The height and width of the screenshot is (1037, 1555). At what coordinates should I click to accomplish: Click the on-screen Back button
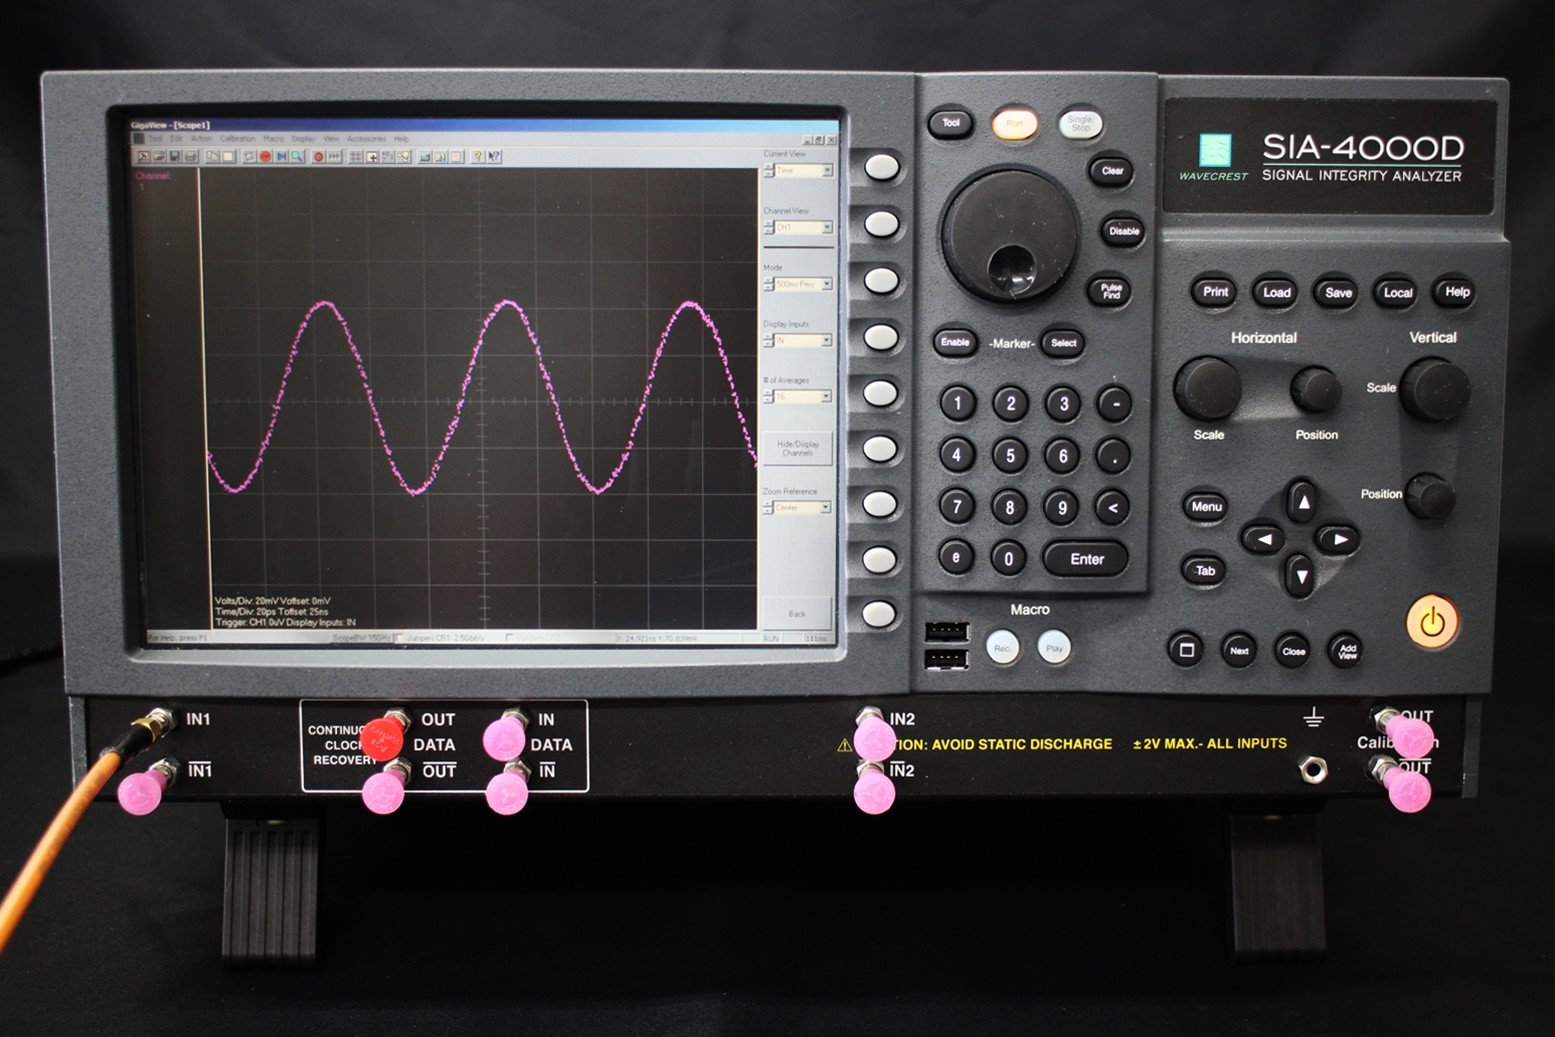click(x=796, y=613)
